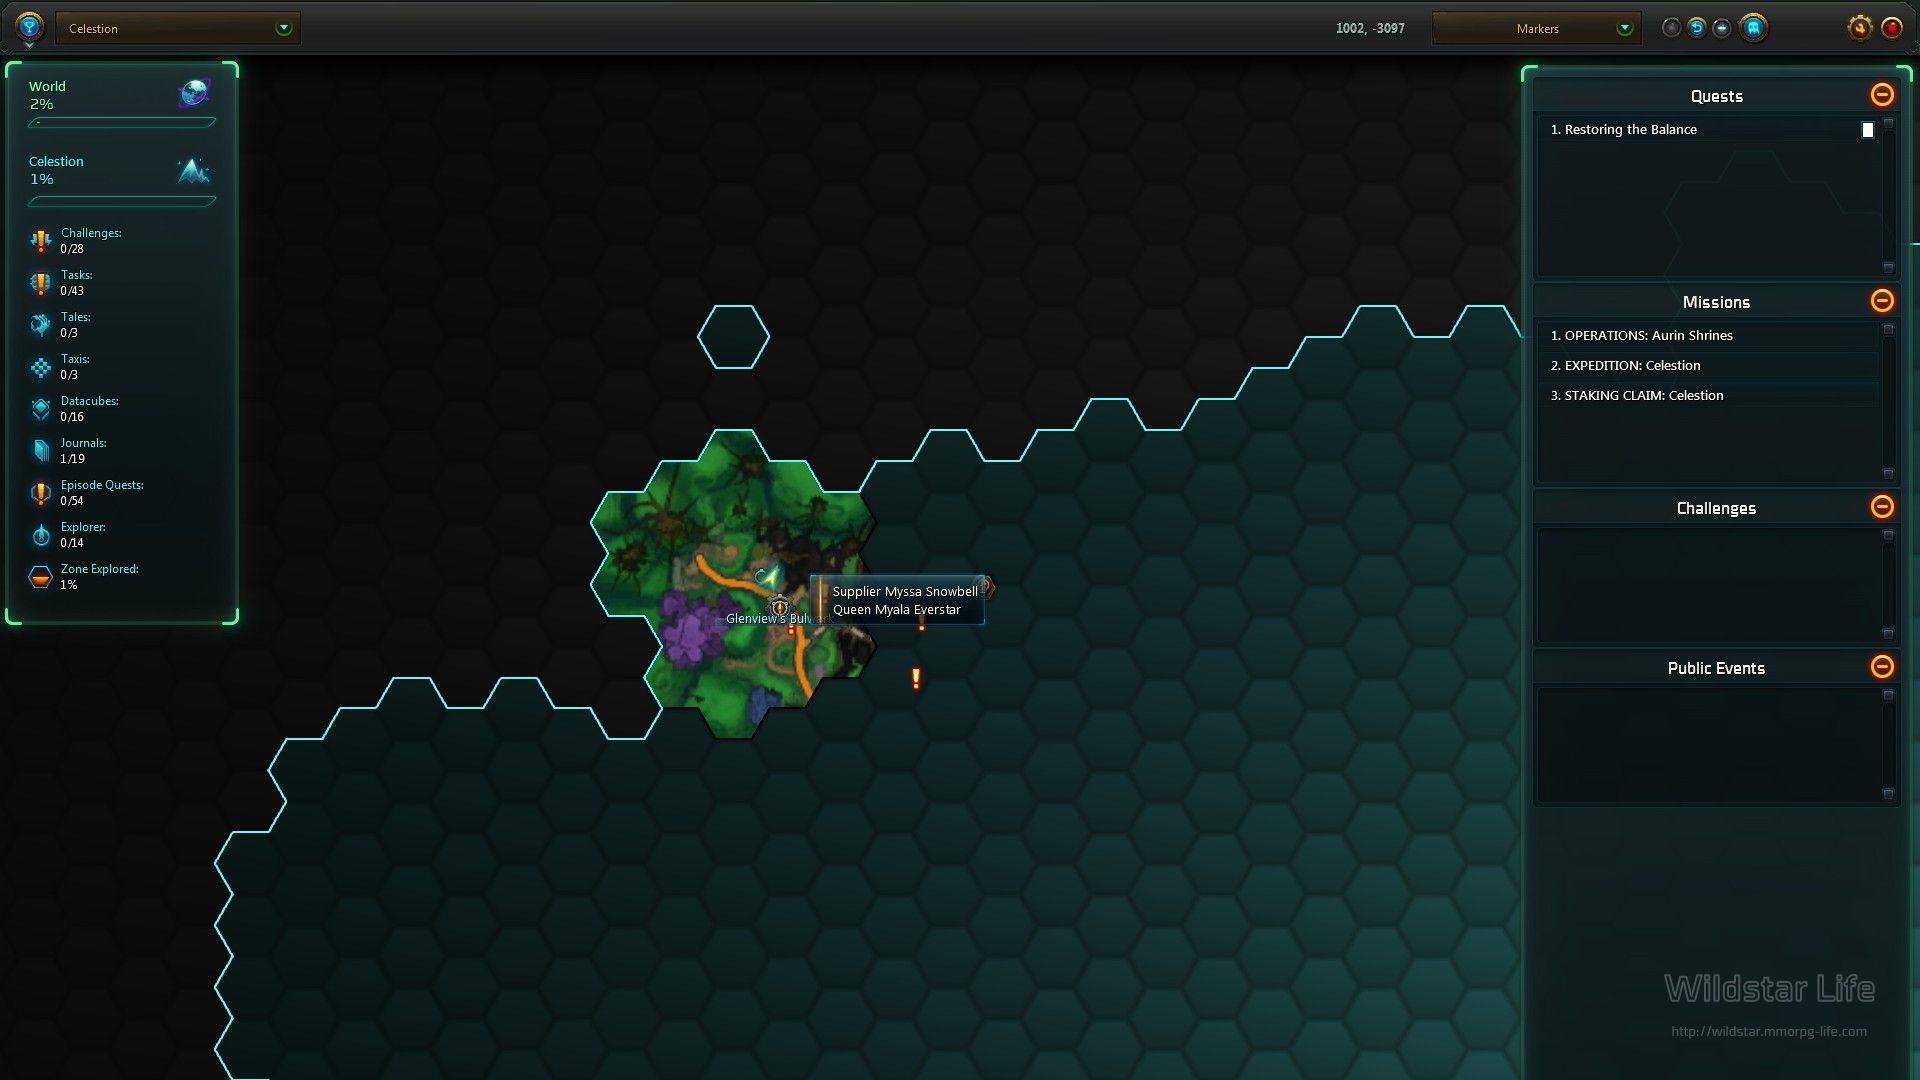
Task: Click the Challenges panel header
Action: tap(1716, 508)
